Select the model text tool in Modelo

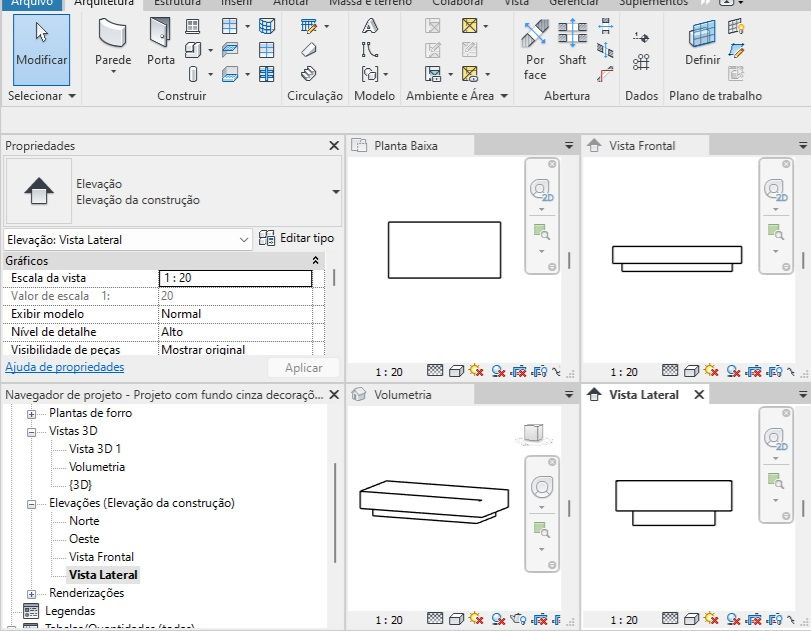370,26
